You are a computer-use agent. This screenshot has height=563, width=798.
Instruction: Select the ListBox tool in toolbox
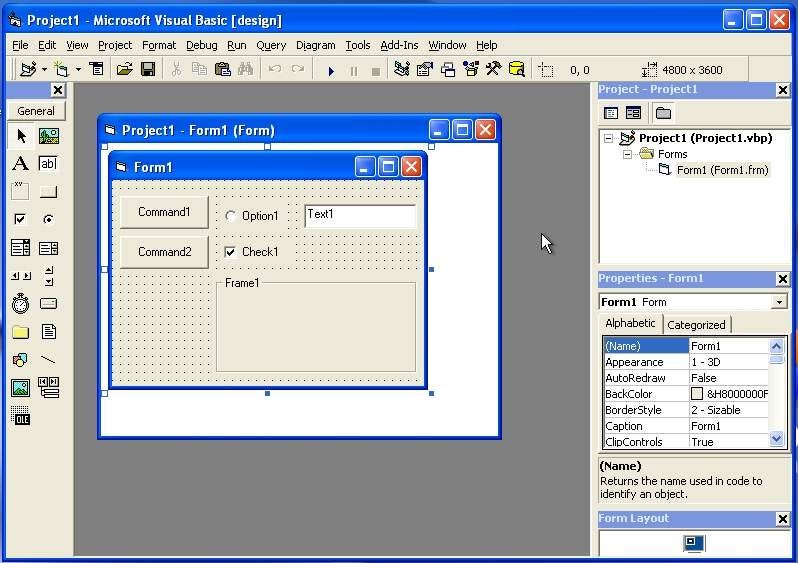48,248
